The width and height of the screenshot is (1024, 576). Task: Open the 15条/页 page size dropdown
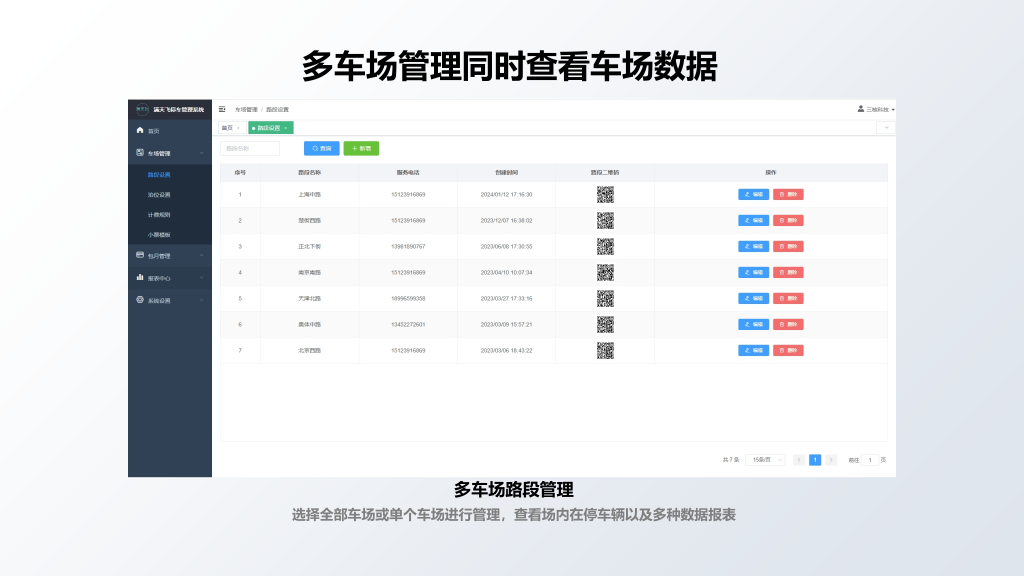pyautogui.click(x=765, y=460)
